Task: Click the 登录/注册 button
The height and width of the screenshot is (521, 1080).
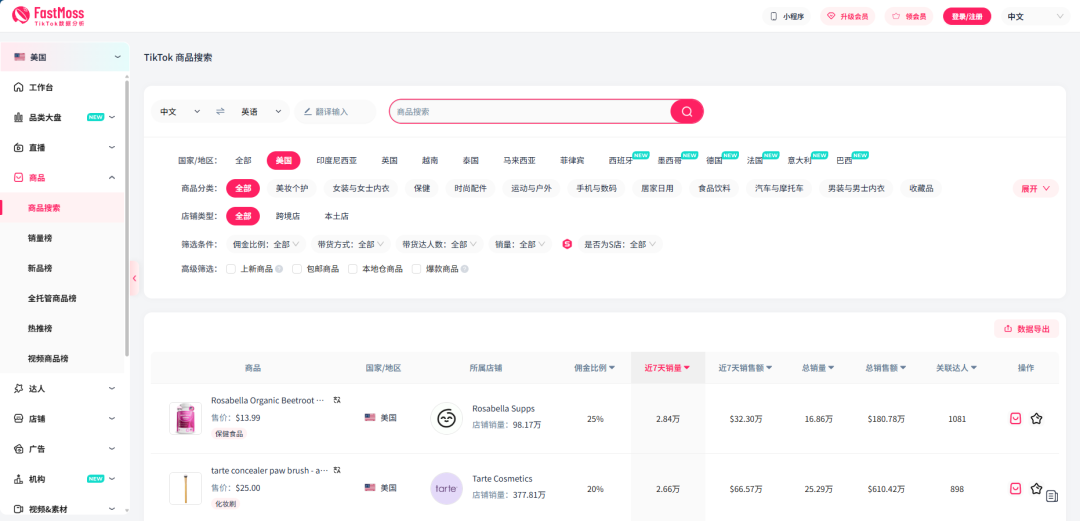Action: 966,16
